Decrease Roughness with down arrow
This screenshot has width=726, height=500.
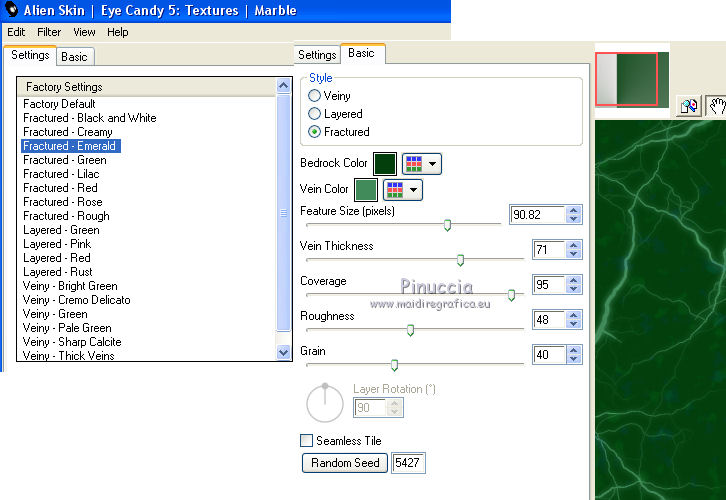coord(574,324)
